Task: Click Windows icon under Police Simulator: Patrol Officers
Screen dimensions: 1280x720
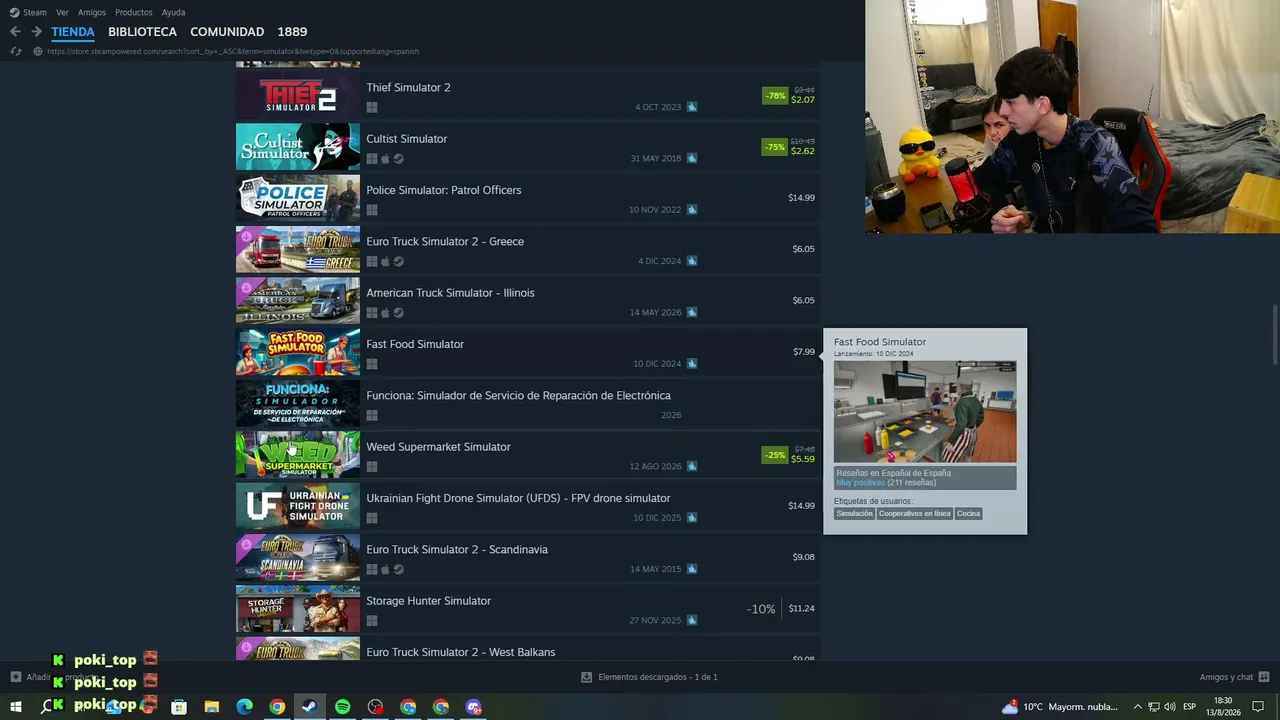Action: pos(372,210)
